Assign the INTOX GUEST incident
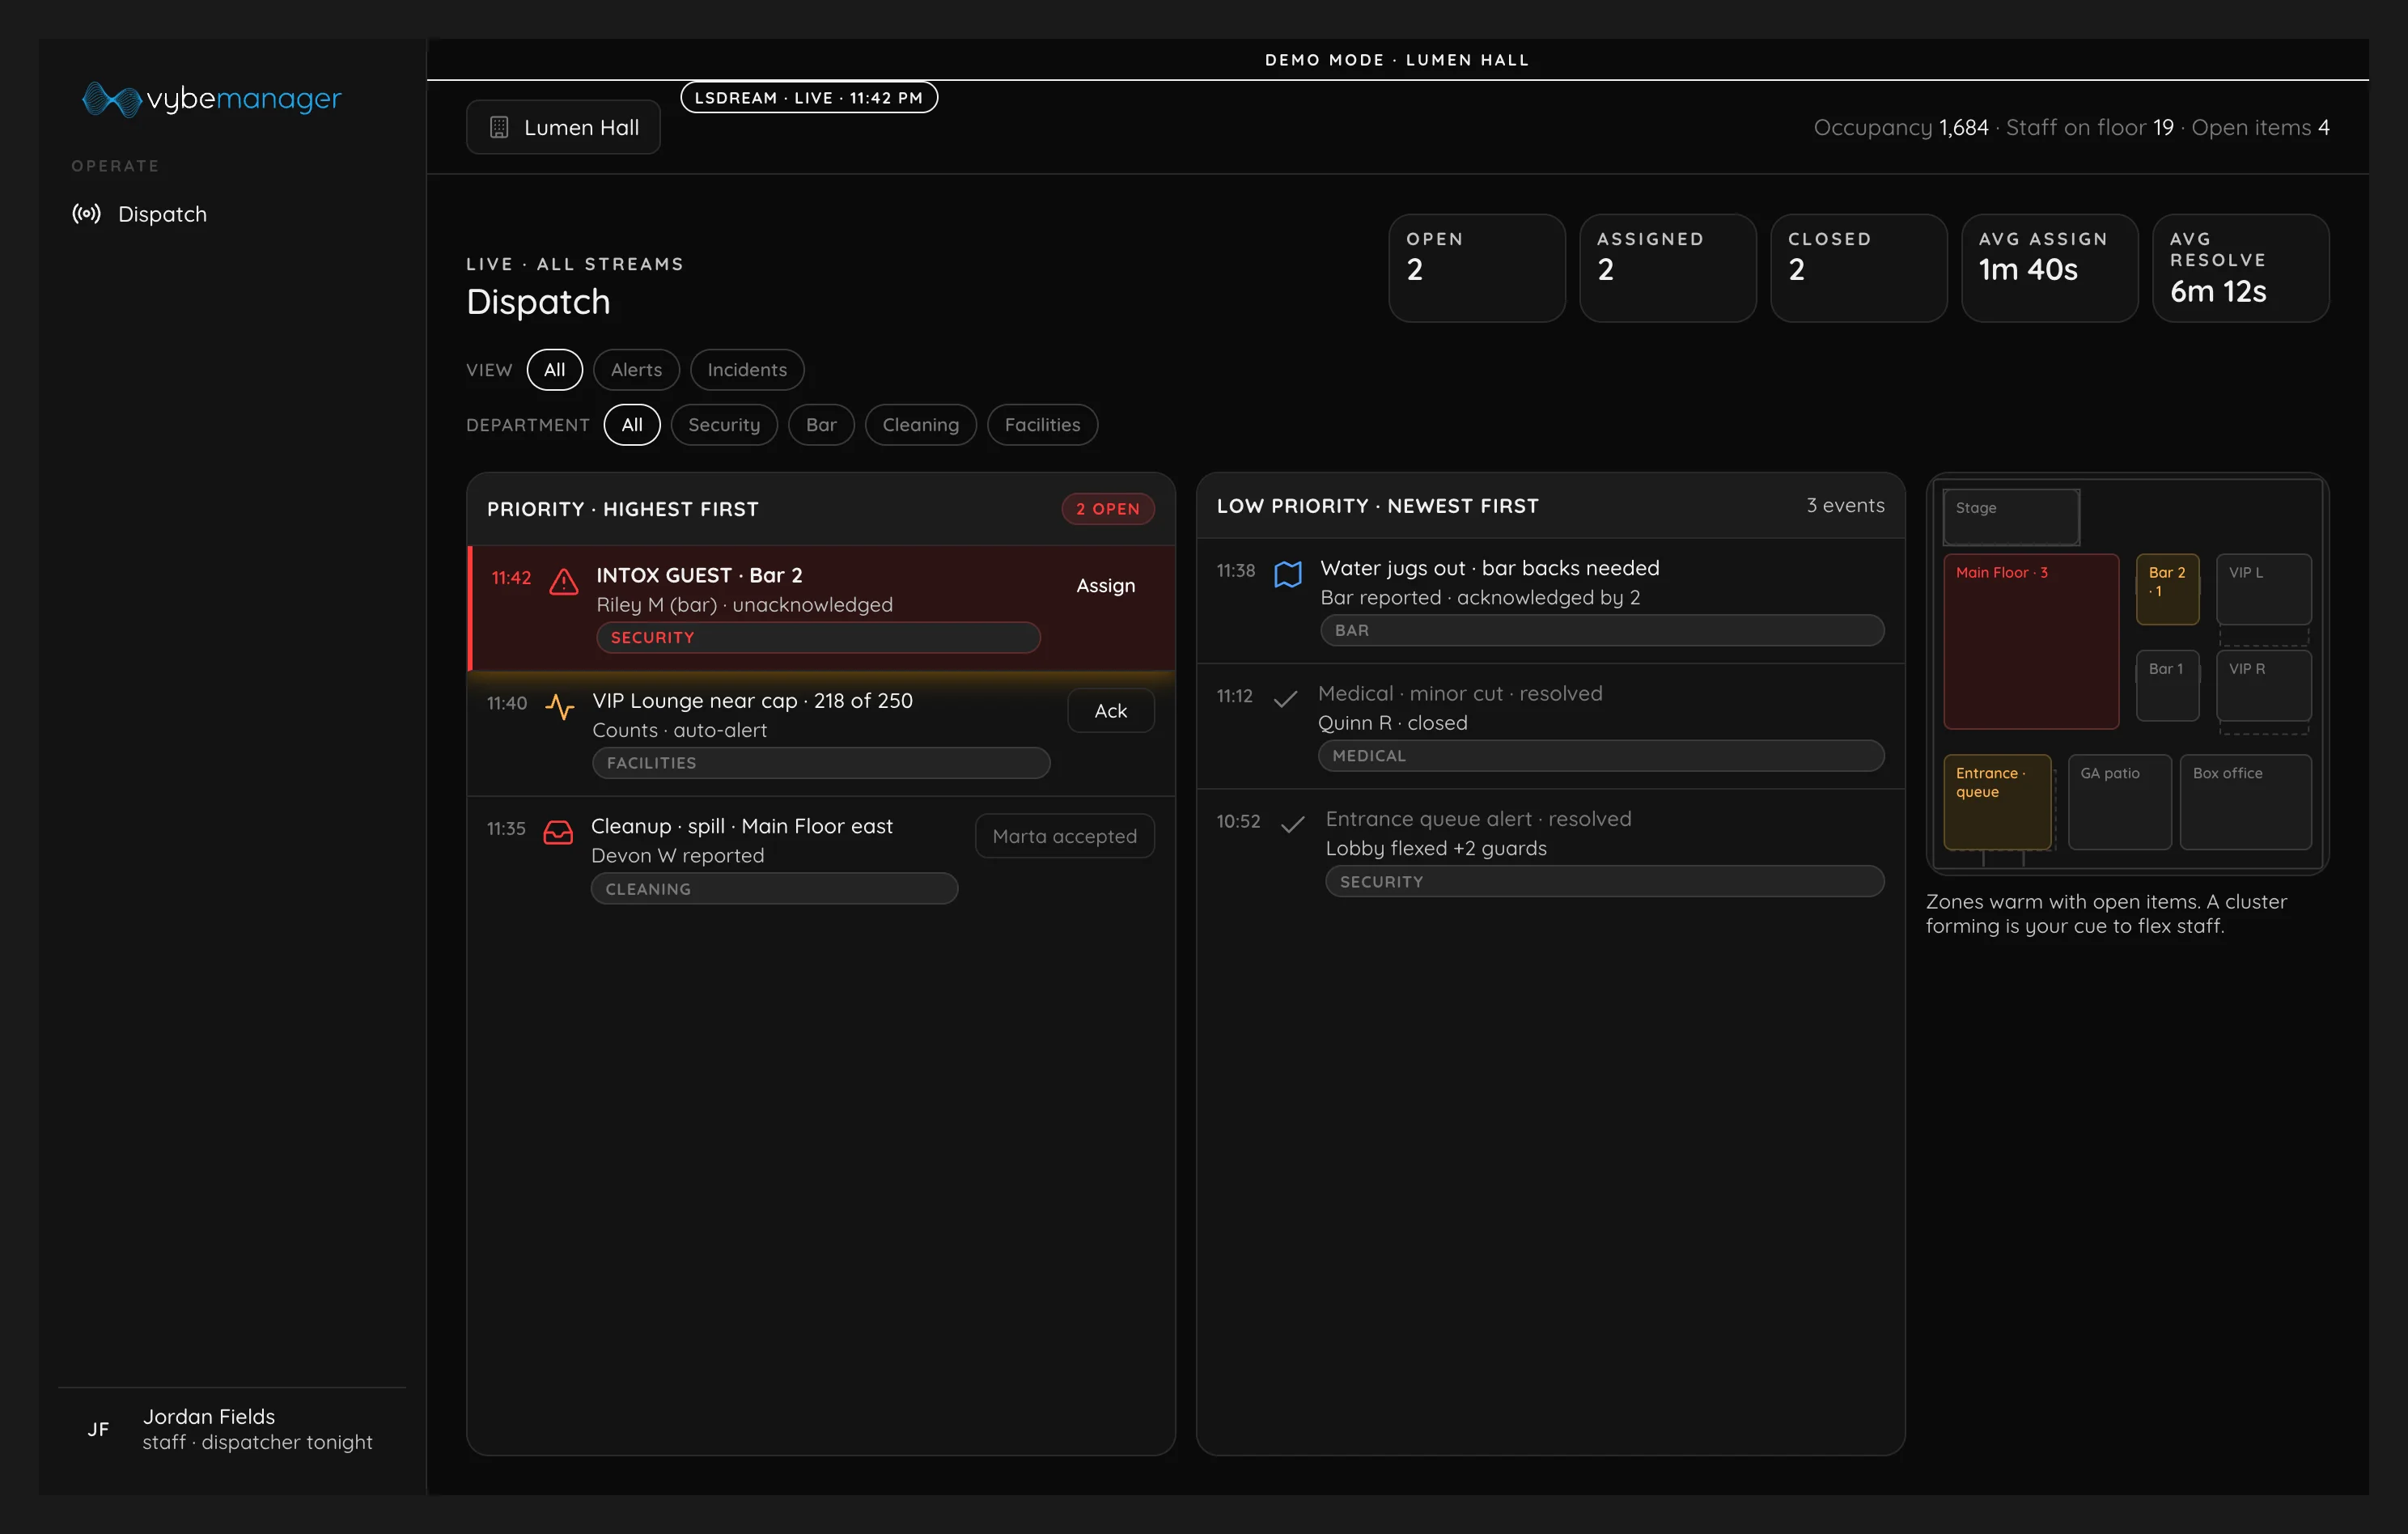2408x1534 pixels. 1105,585
